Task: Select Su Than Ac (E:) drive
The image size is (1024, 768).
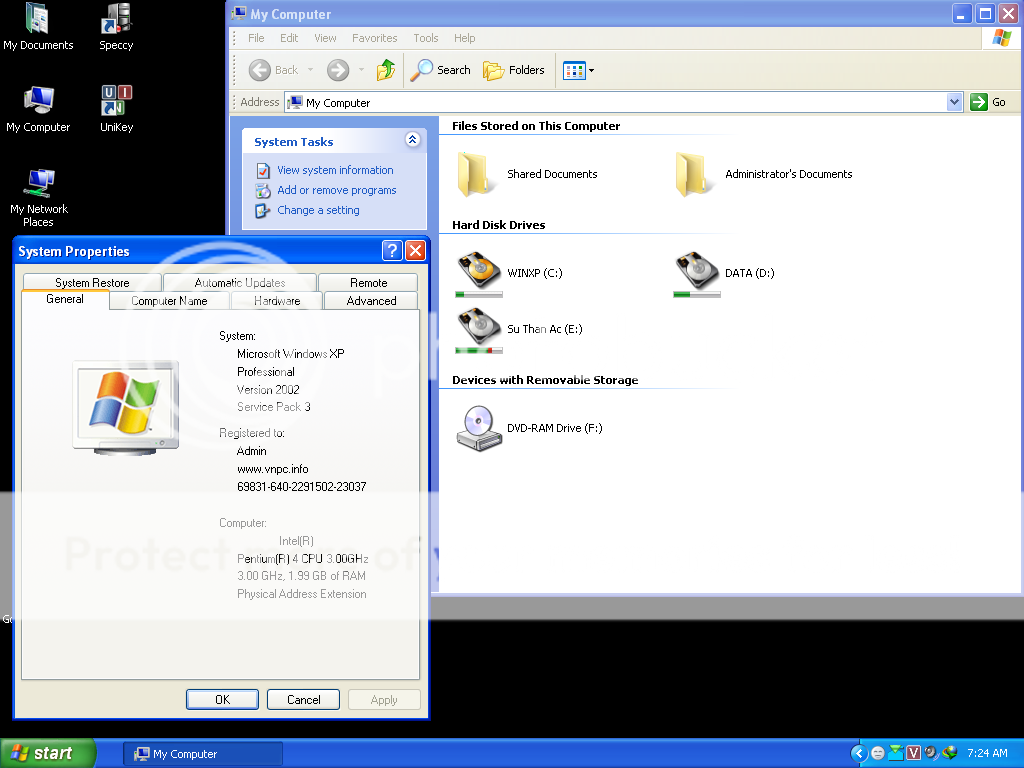Action: click(x=519, y=328)
